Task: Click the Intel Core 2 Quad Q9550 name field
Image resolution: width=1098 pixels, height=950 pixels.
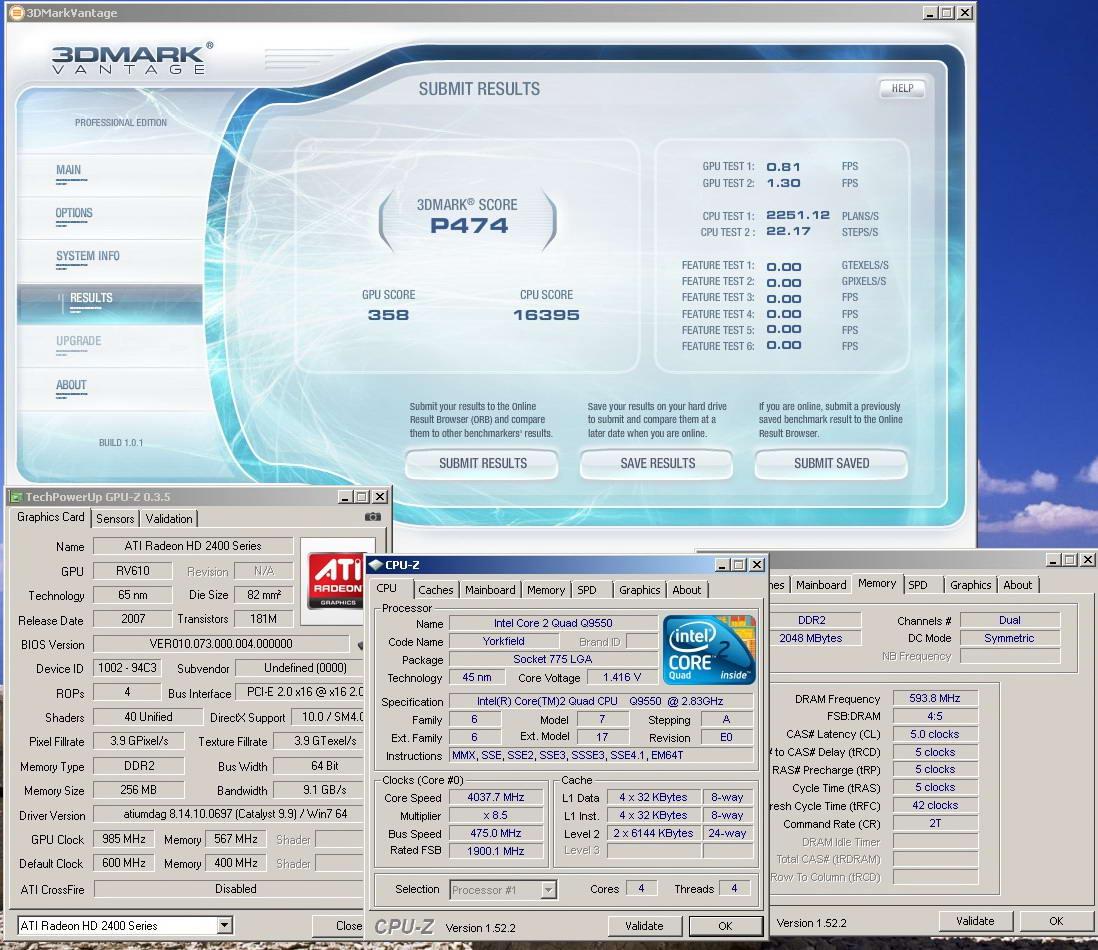Action: tap(553, 623)
